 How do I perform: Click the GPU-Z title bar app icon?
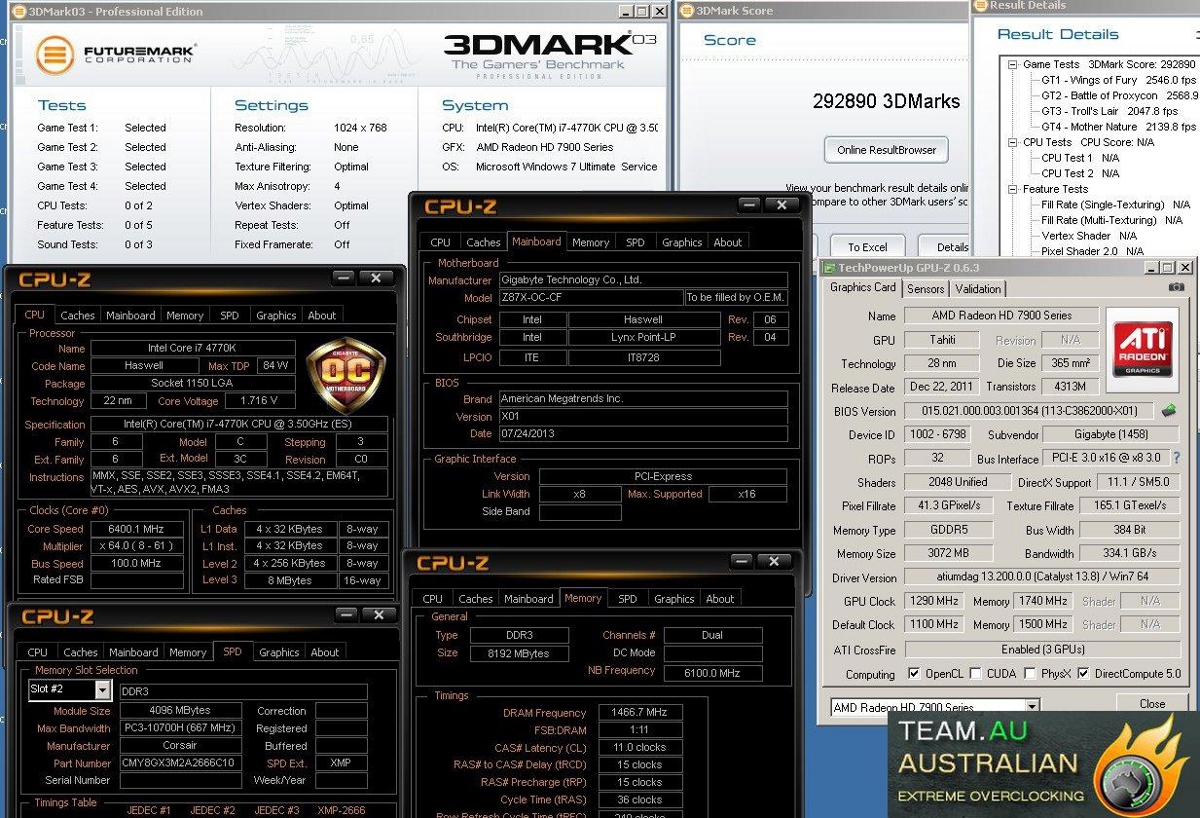[828, 268]
